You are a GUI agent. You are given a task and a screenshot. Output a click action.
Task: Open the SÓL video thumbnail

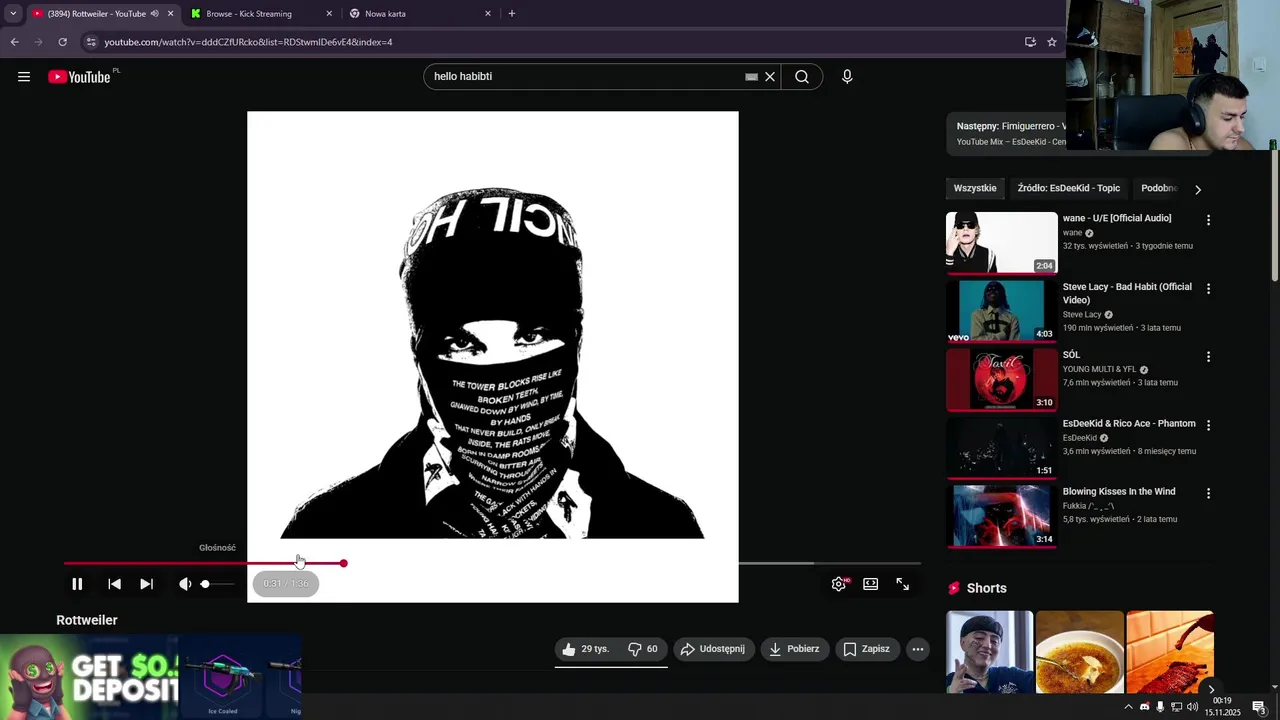[1002, 379]
